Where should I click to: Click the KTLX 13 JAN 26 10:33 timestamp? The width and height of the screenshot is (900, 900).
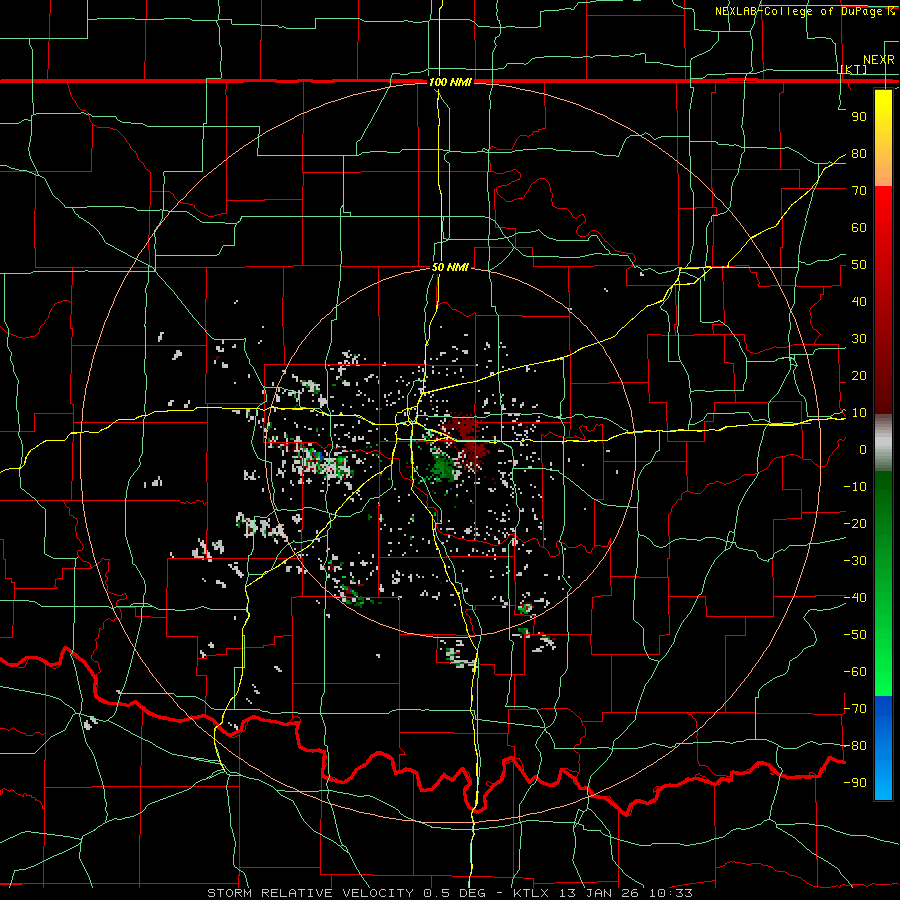tap(603, 893)
